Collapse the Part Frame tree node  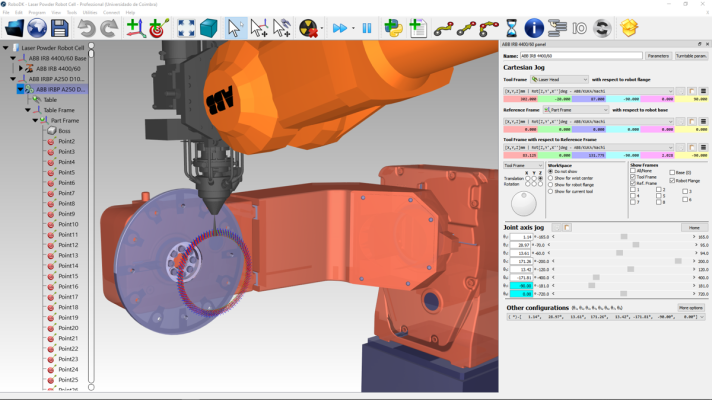[x=36, y=120]
